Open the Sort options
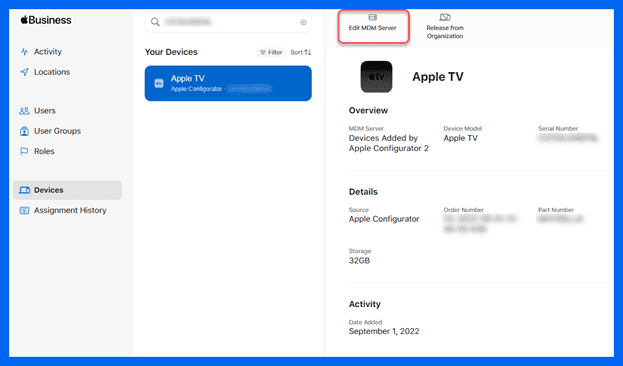This screenshot has height=366, width=623. [x=301, y=52]
